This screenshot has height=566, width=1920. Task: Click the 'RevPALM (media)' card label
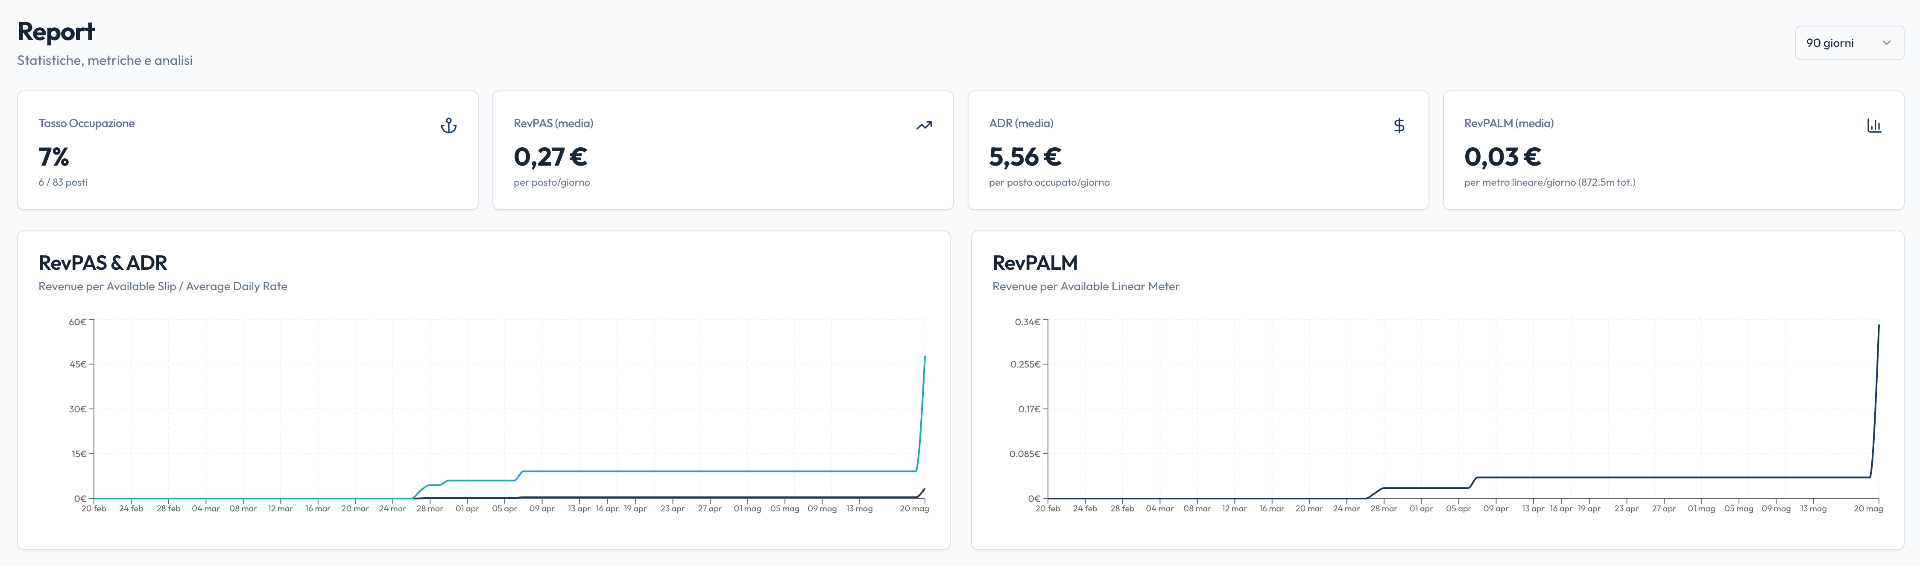click(1509, 123)
